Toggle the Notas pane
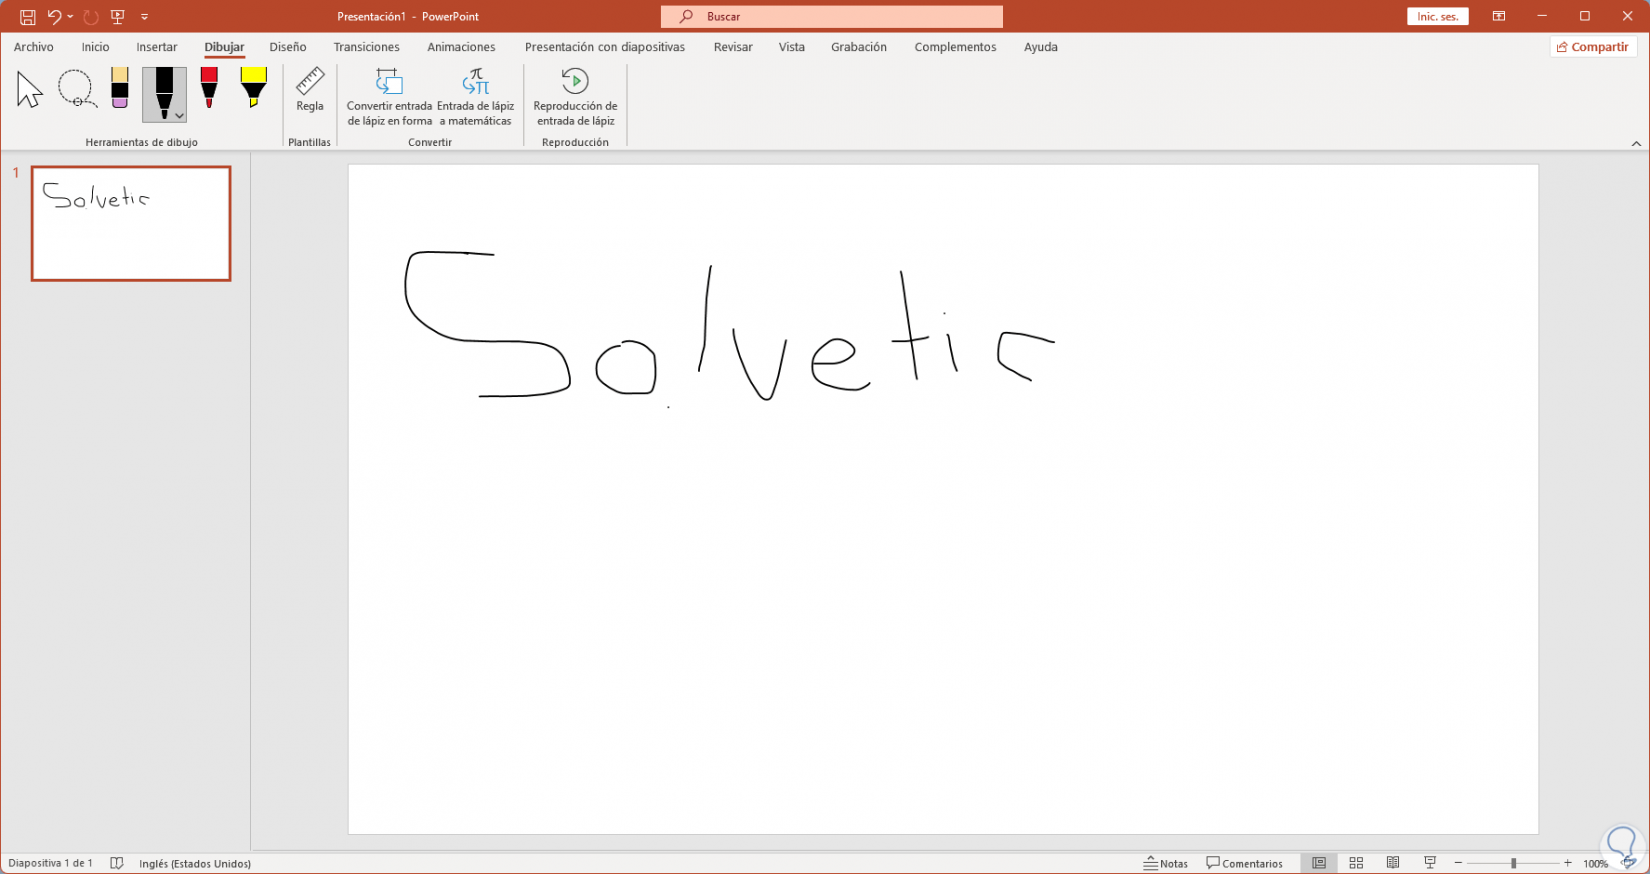The height and width of the screenshot is (874, 1650). (1166, 863)
